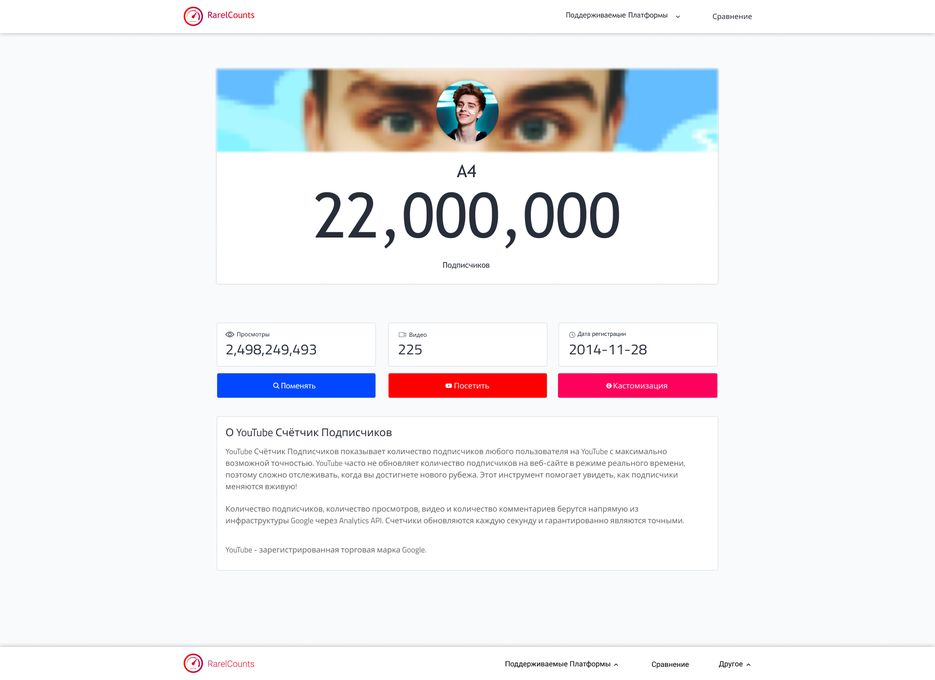Click the clock icon beside Дата регистрации
The width and height of the screenshot is (935, 680).
tap(572, 335)
